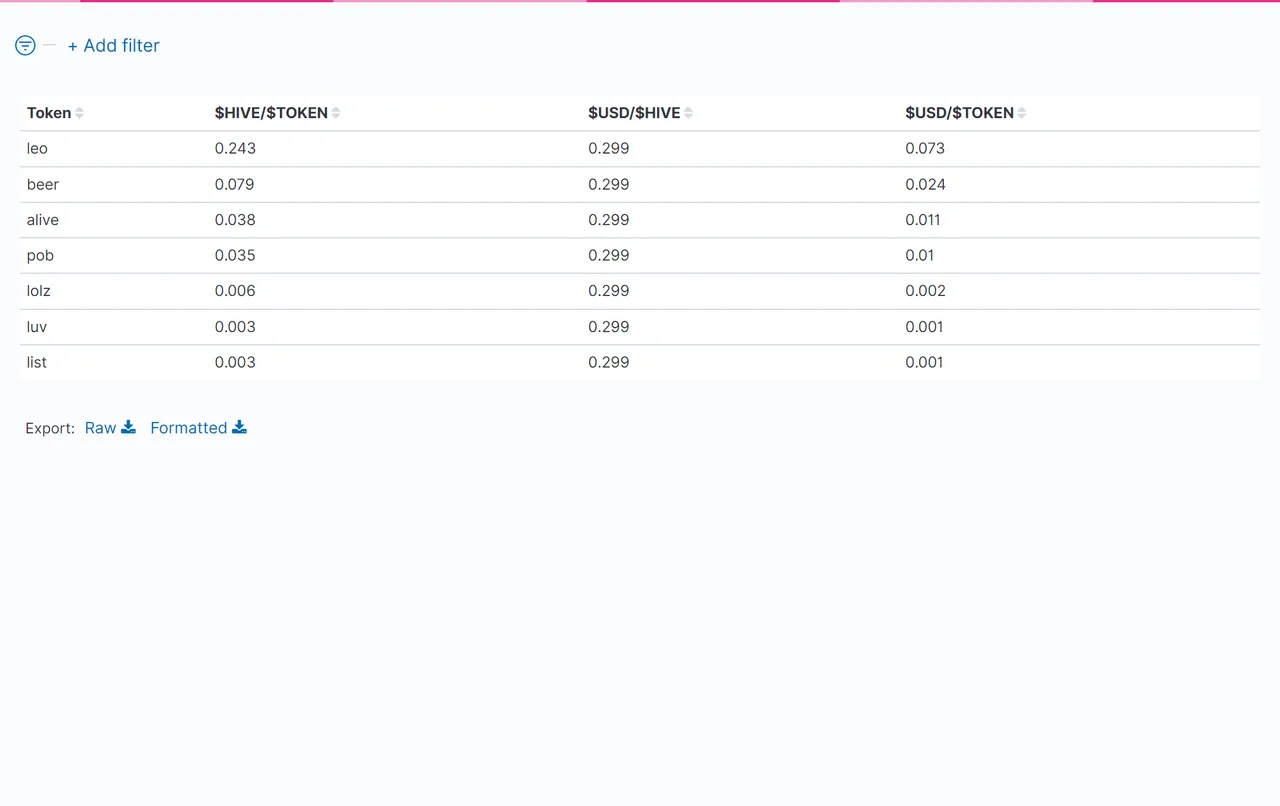Click the 0.299 value in list row
Screen dimensions: 1280x806
click(609, 363)
